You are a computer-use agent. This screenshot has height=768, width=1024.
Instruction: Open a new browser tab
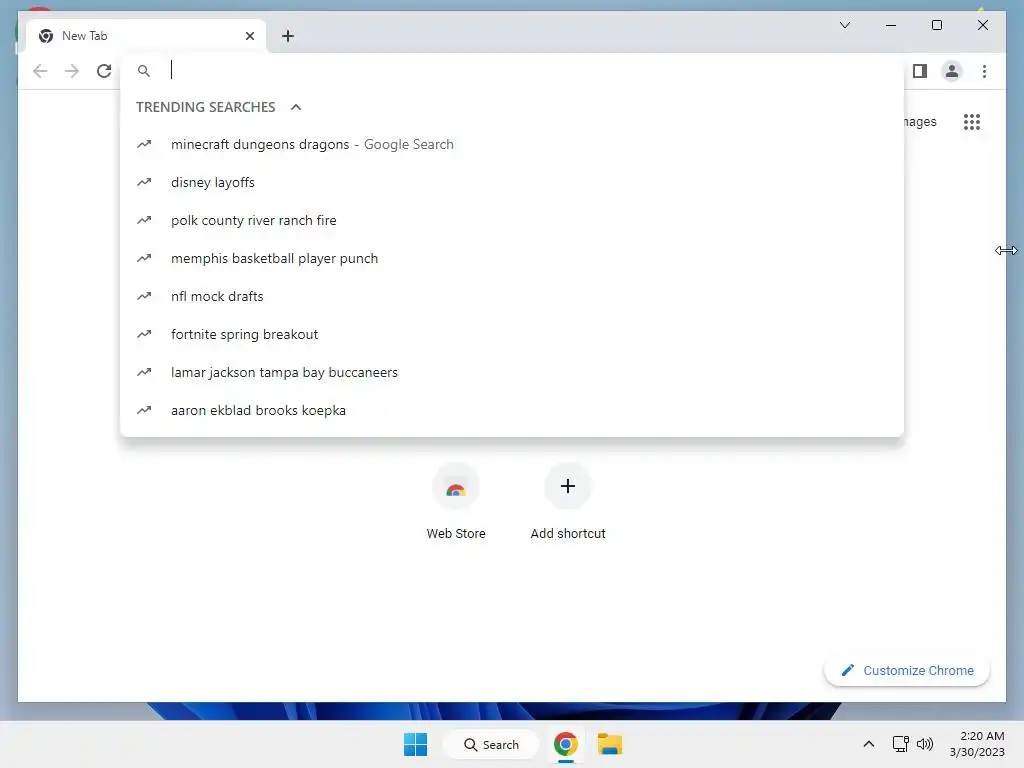[x=288, y=36]
